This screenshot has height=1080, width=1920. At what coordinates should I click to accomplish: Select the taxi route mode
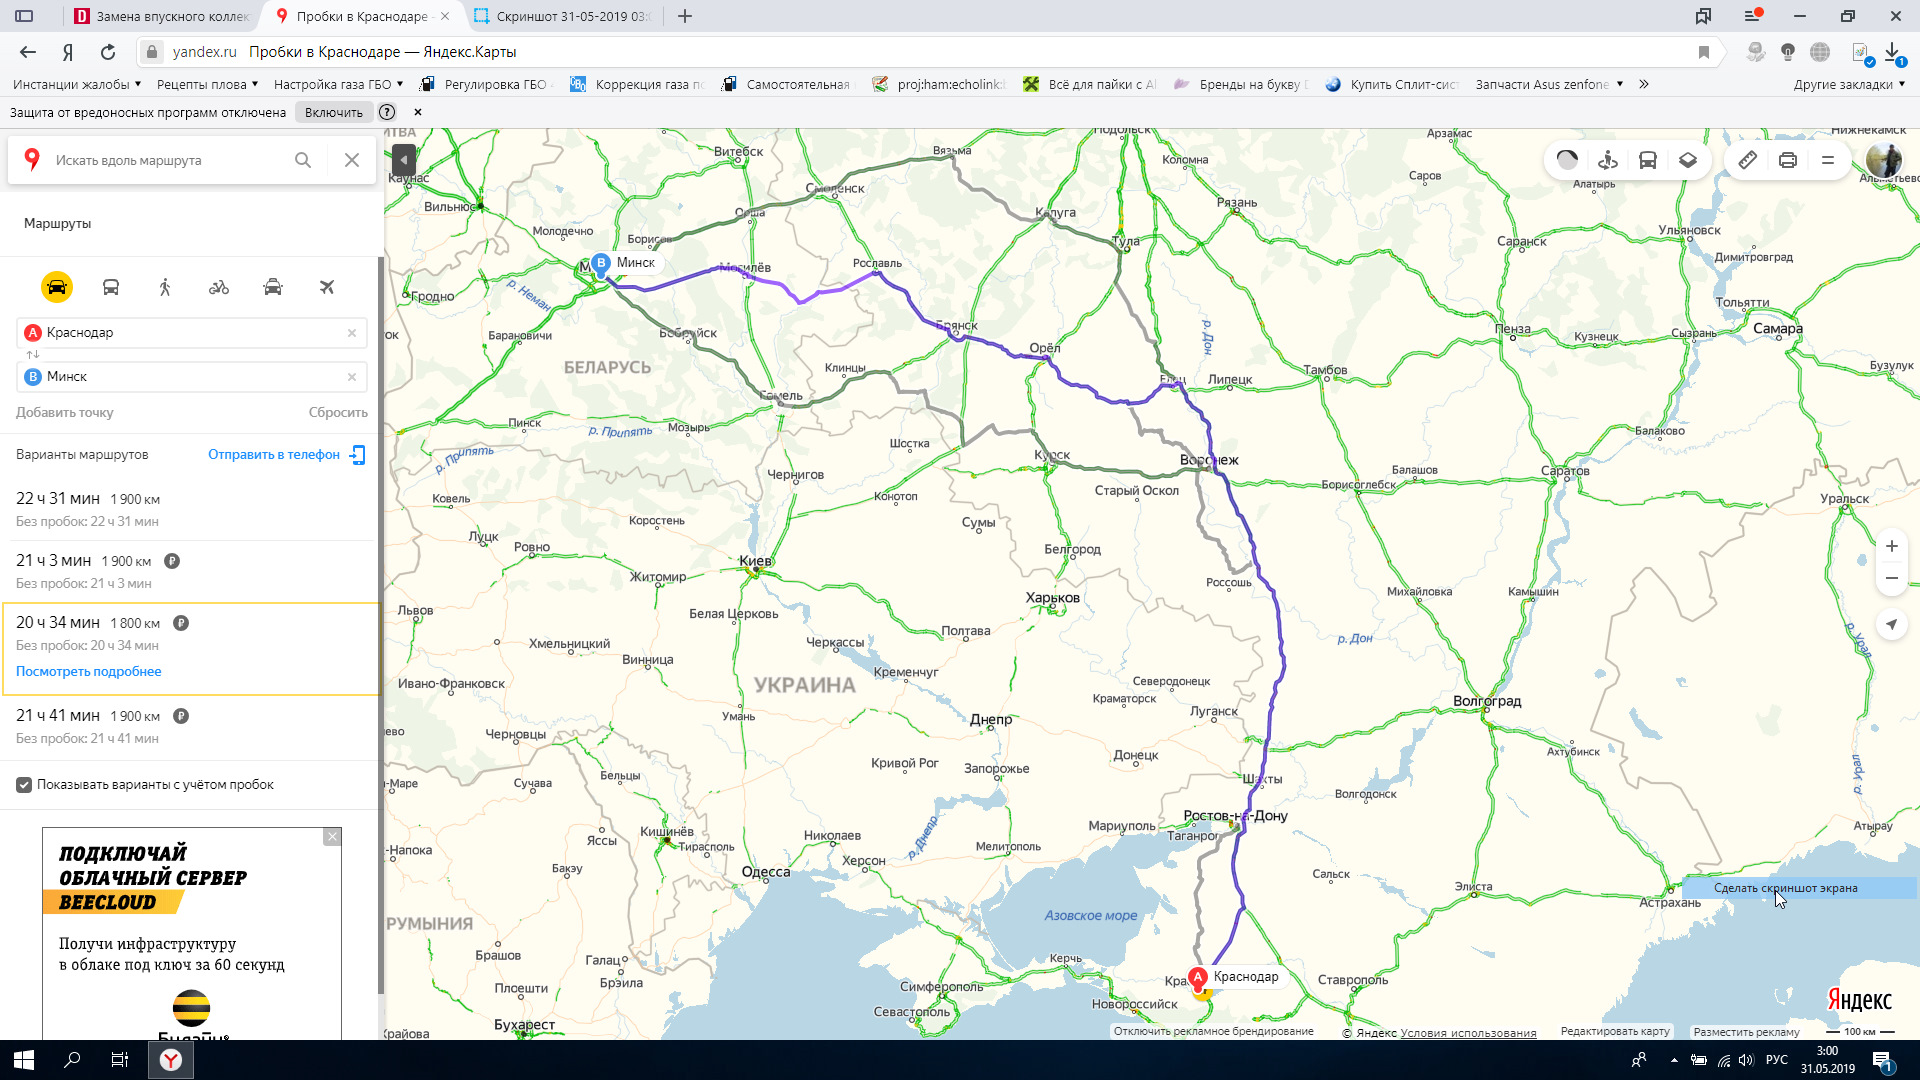(273, 288)
